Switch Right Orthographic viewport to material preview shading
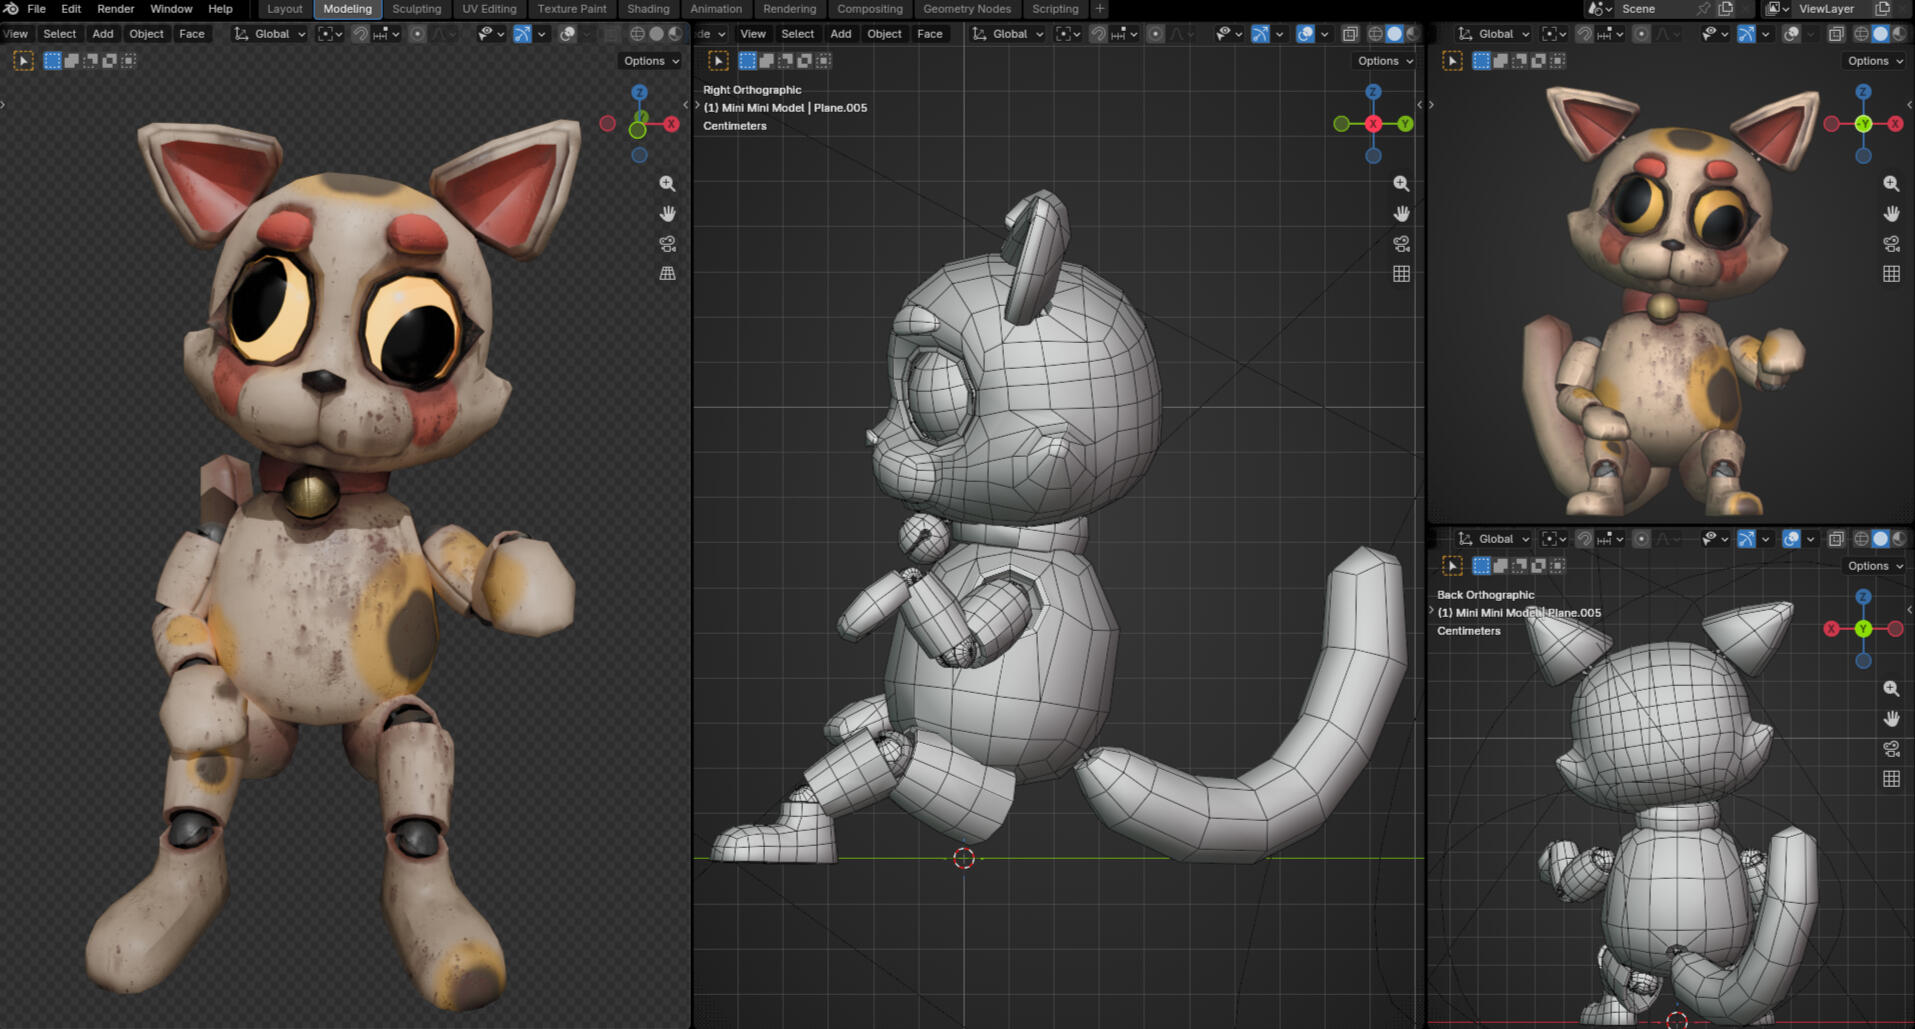 coord(1413,34)
